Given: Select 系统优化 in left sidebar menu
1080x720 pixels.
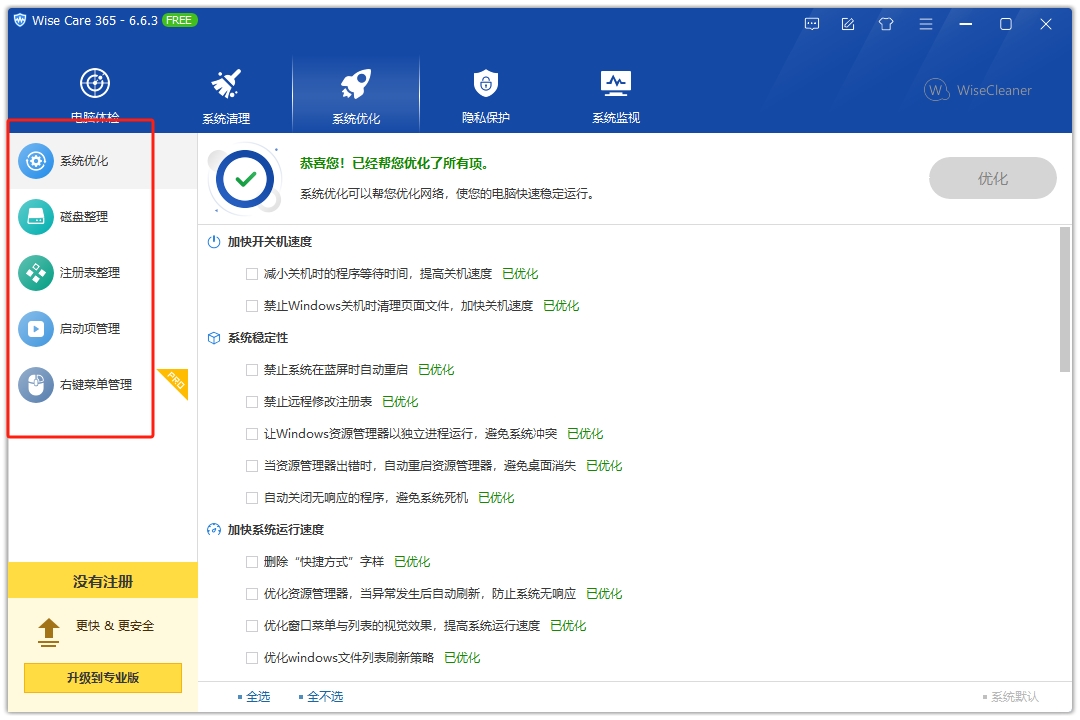Looking at the screenshot, I should point(85,160).
